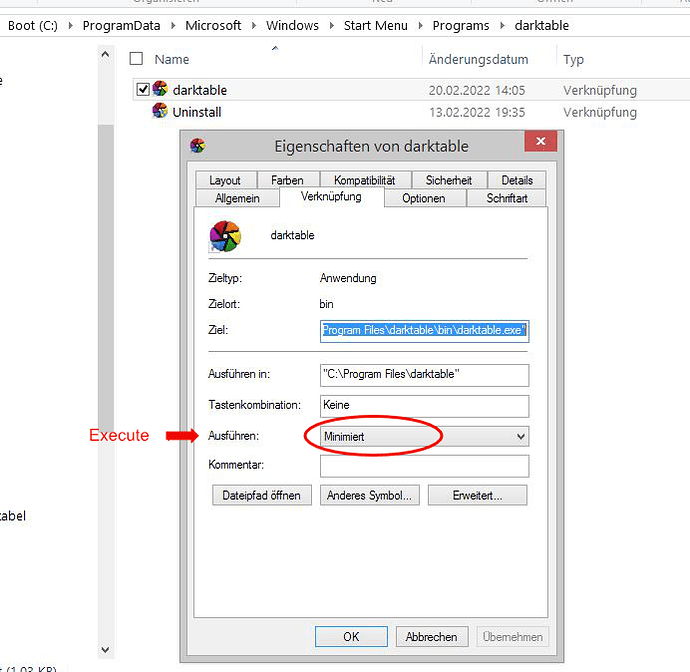Sort by the Typ column header
This screenshot has height=672, width=690.
(x=573, y=59)
